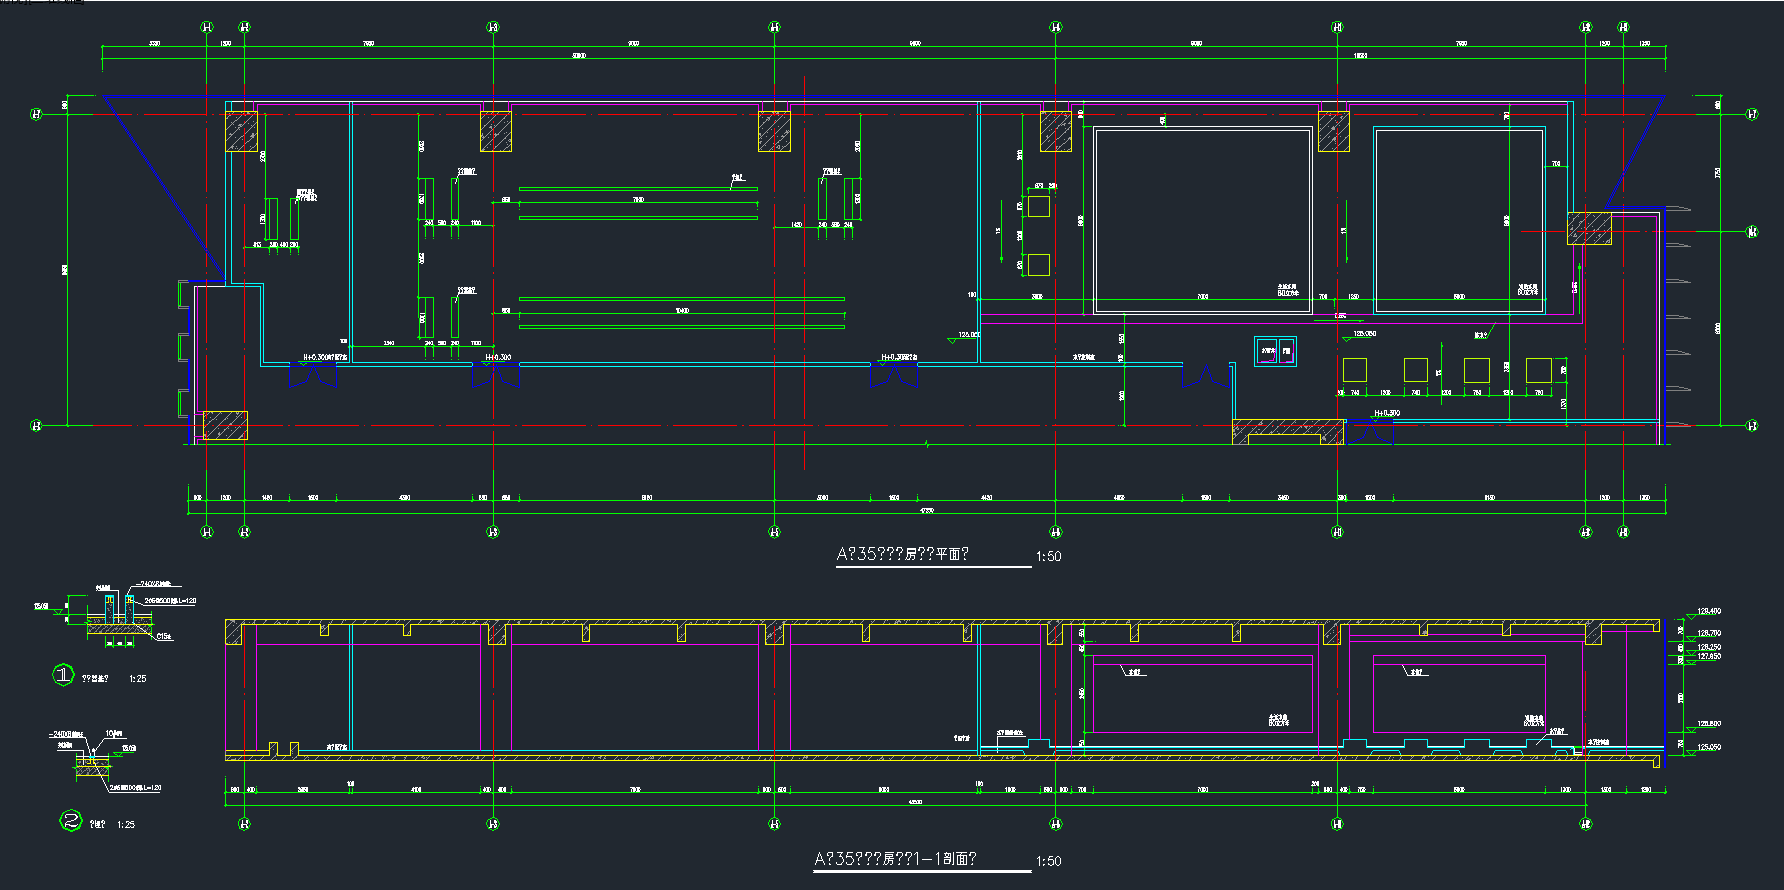Select the 128.400 elevation label in section

pyautogui.click(x=1709, y=611)
